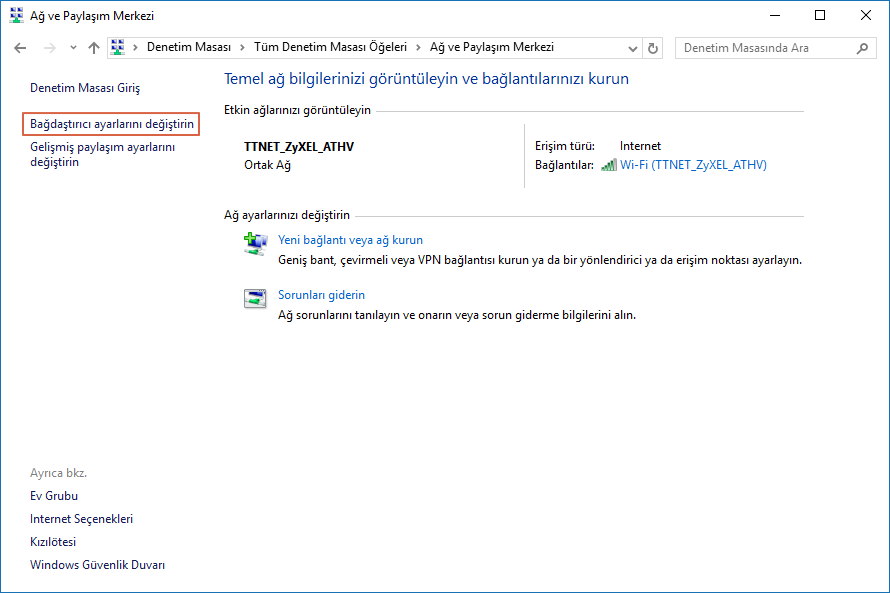Open the 'Sorunları giderin' troubleshooting icon
890x593 pixels.
[x=257, y=297]
